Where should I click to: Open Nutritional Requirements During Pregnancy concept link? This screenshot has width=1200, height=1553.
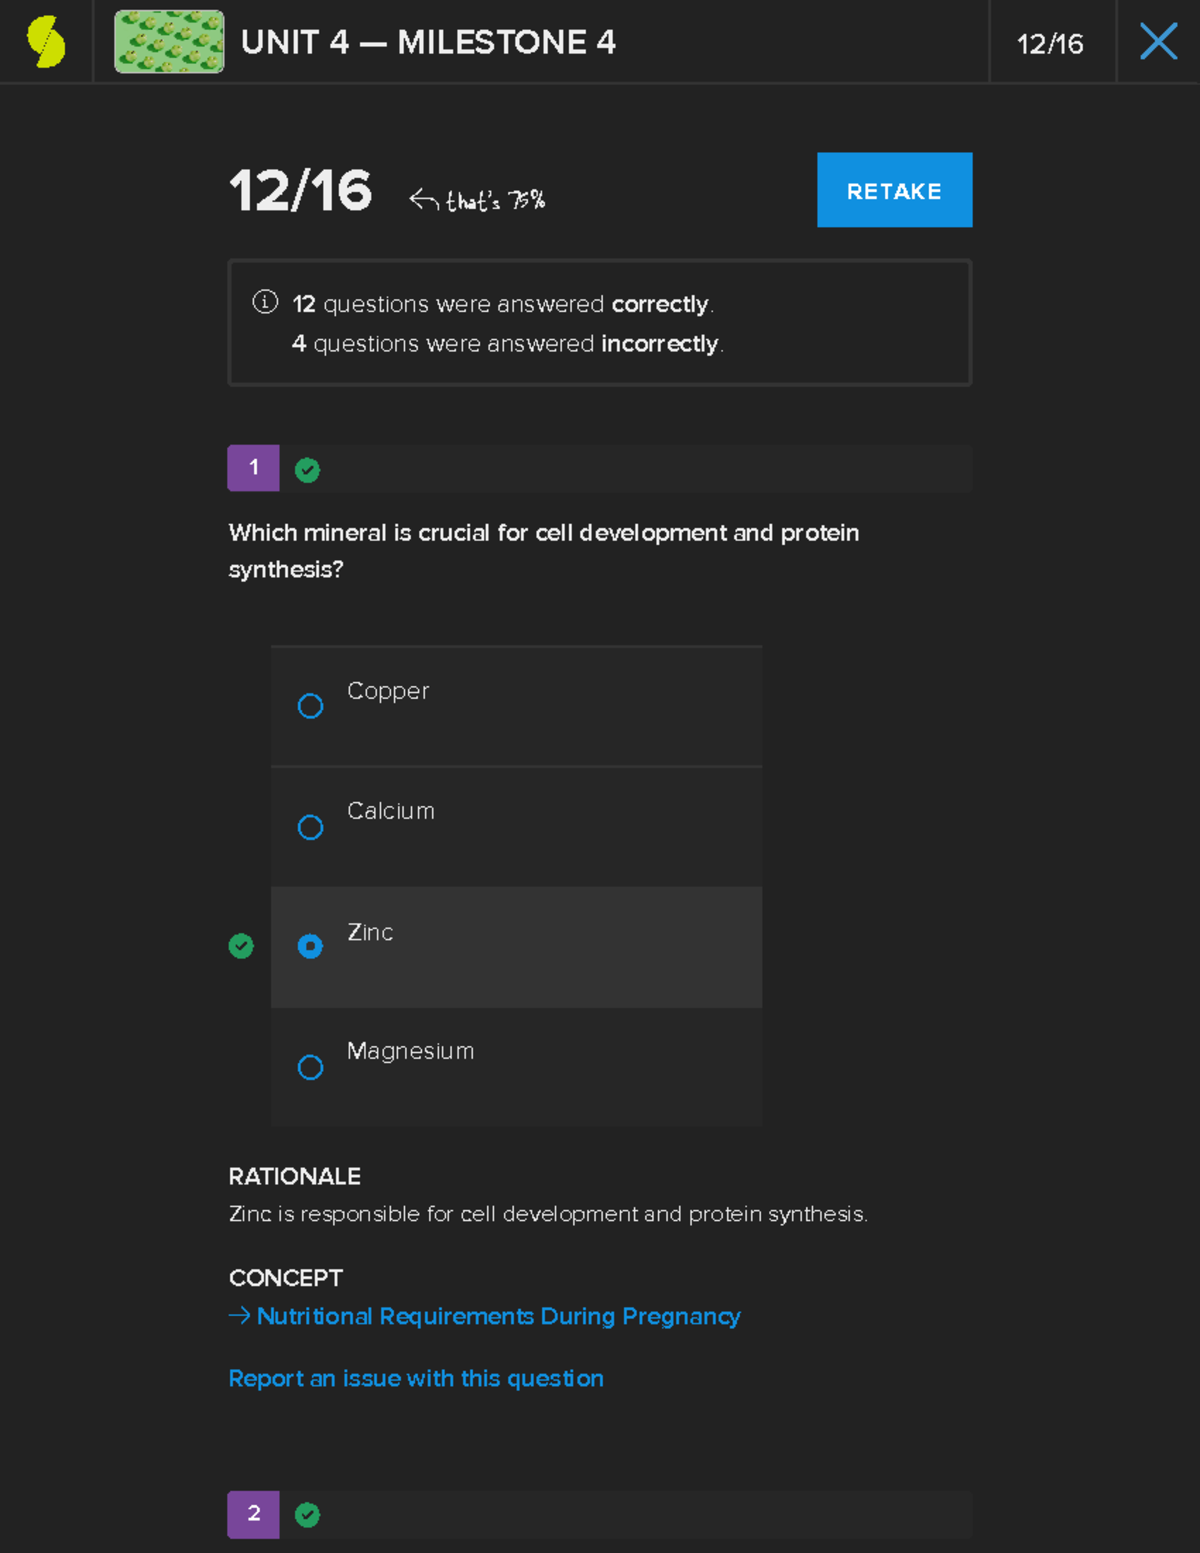tap(498, 1316)
